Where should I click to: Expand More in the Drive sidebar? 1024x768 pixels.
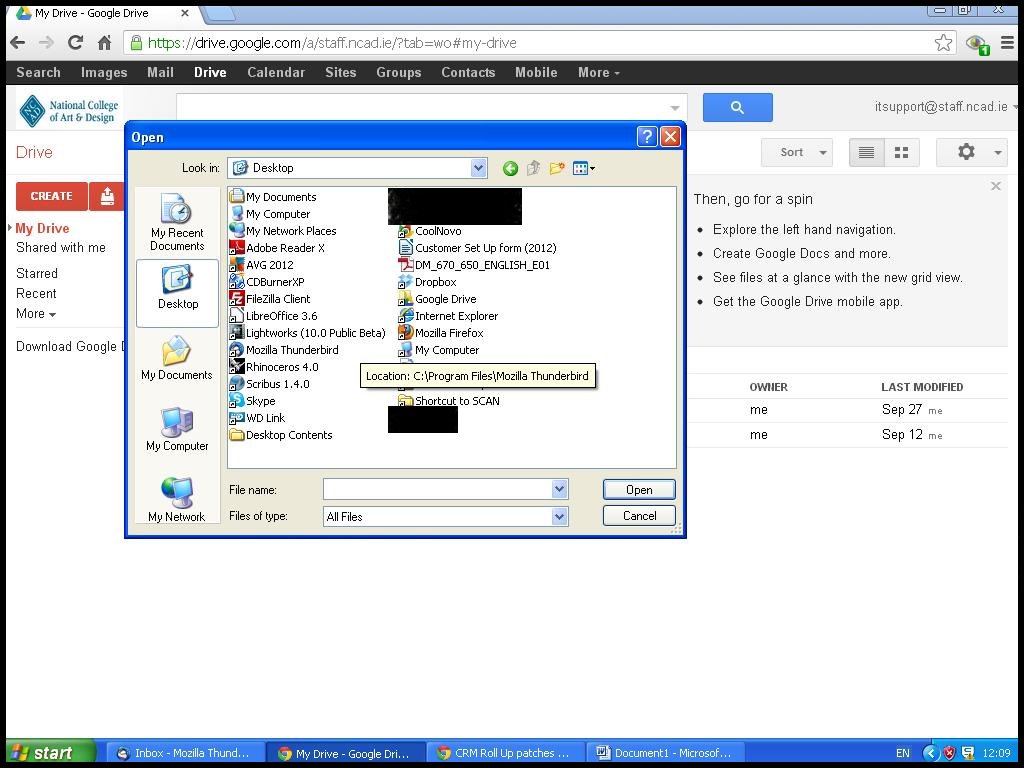(x=35, y=313)
